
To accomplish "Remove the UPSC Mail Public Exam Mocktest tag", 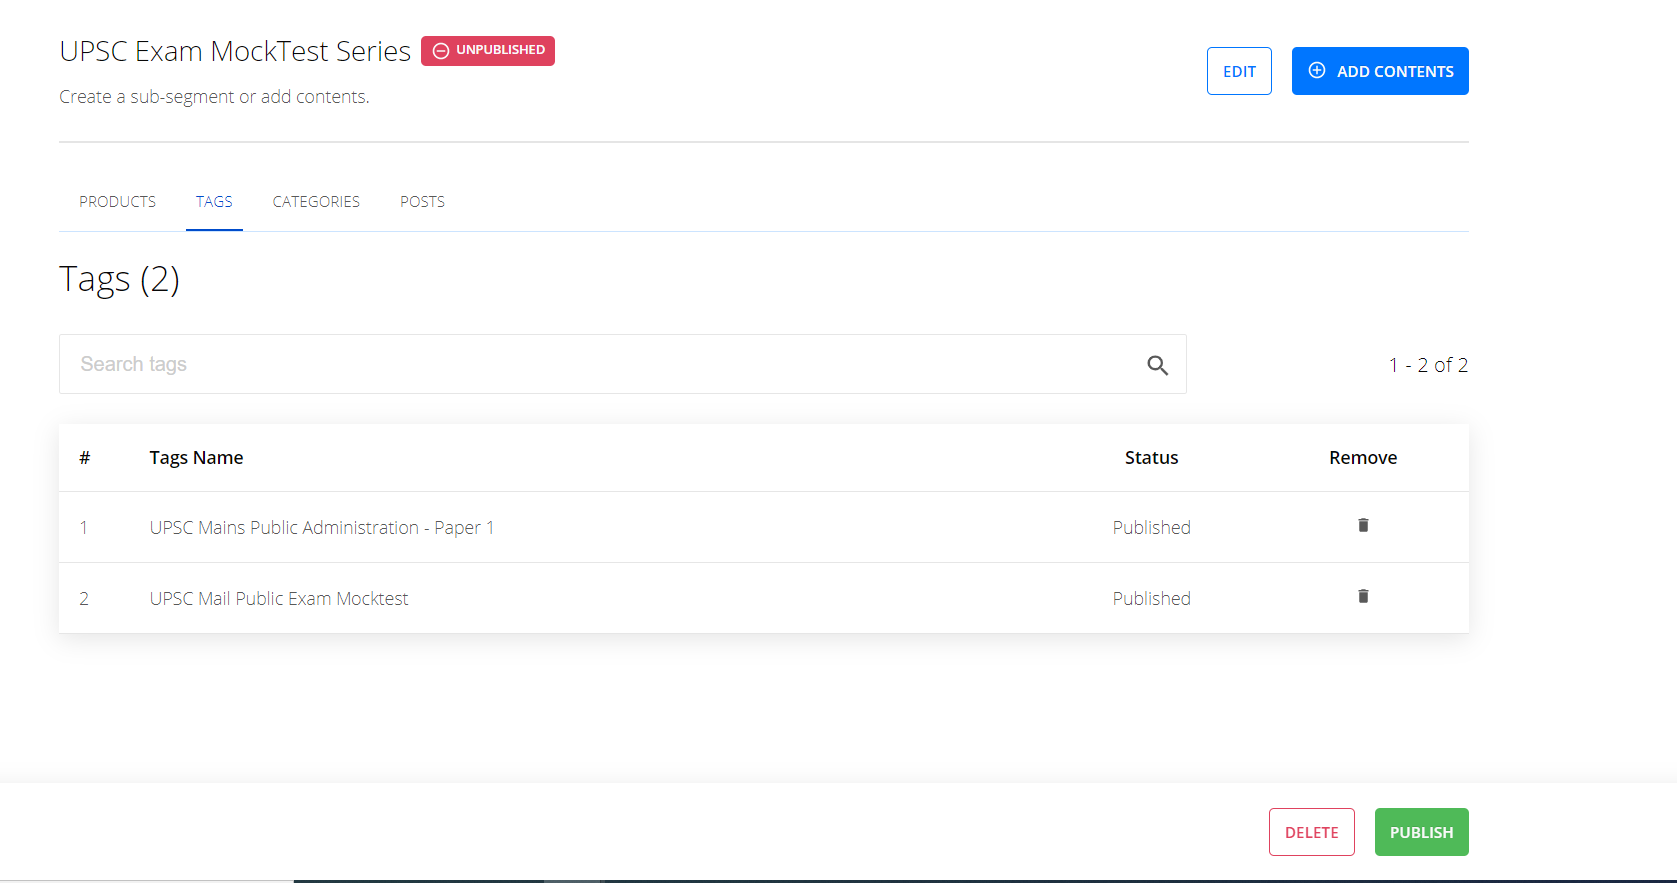I will (x=1363, y=596).
